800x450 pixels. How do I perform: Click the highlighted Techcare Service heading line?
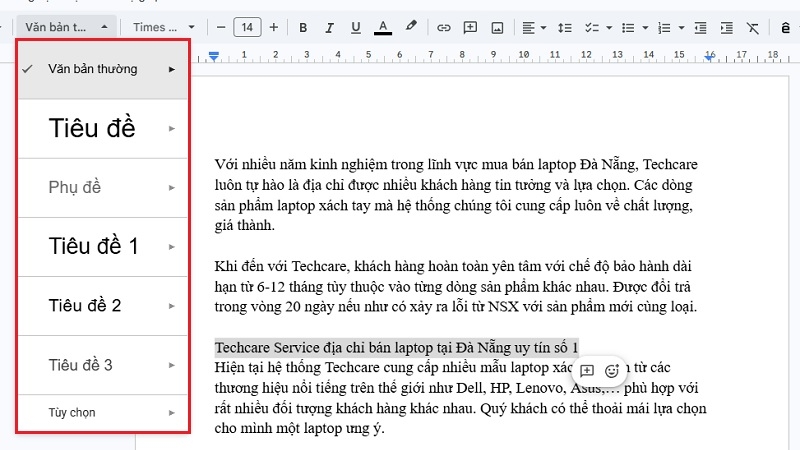pos(396,348)
